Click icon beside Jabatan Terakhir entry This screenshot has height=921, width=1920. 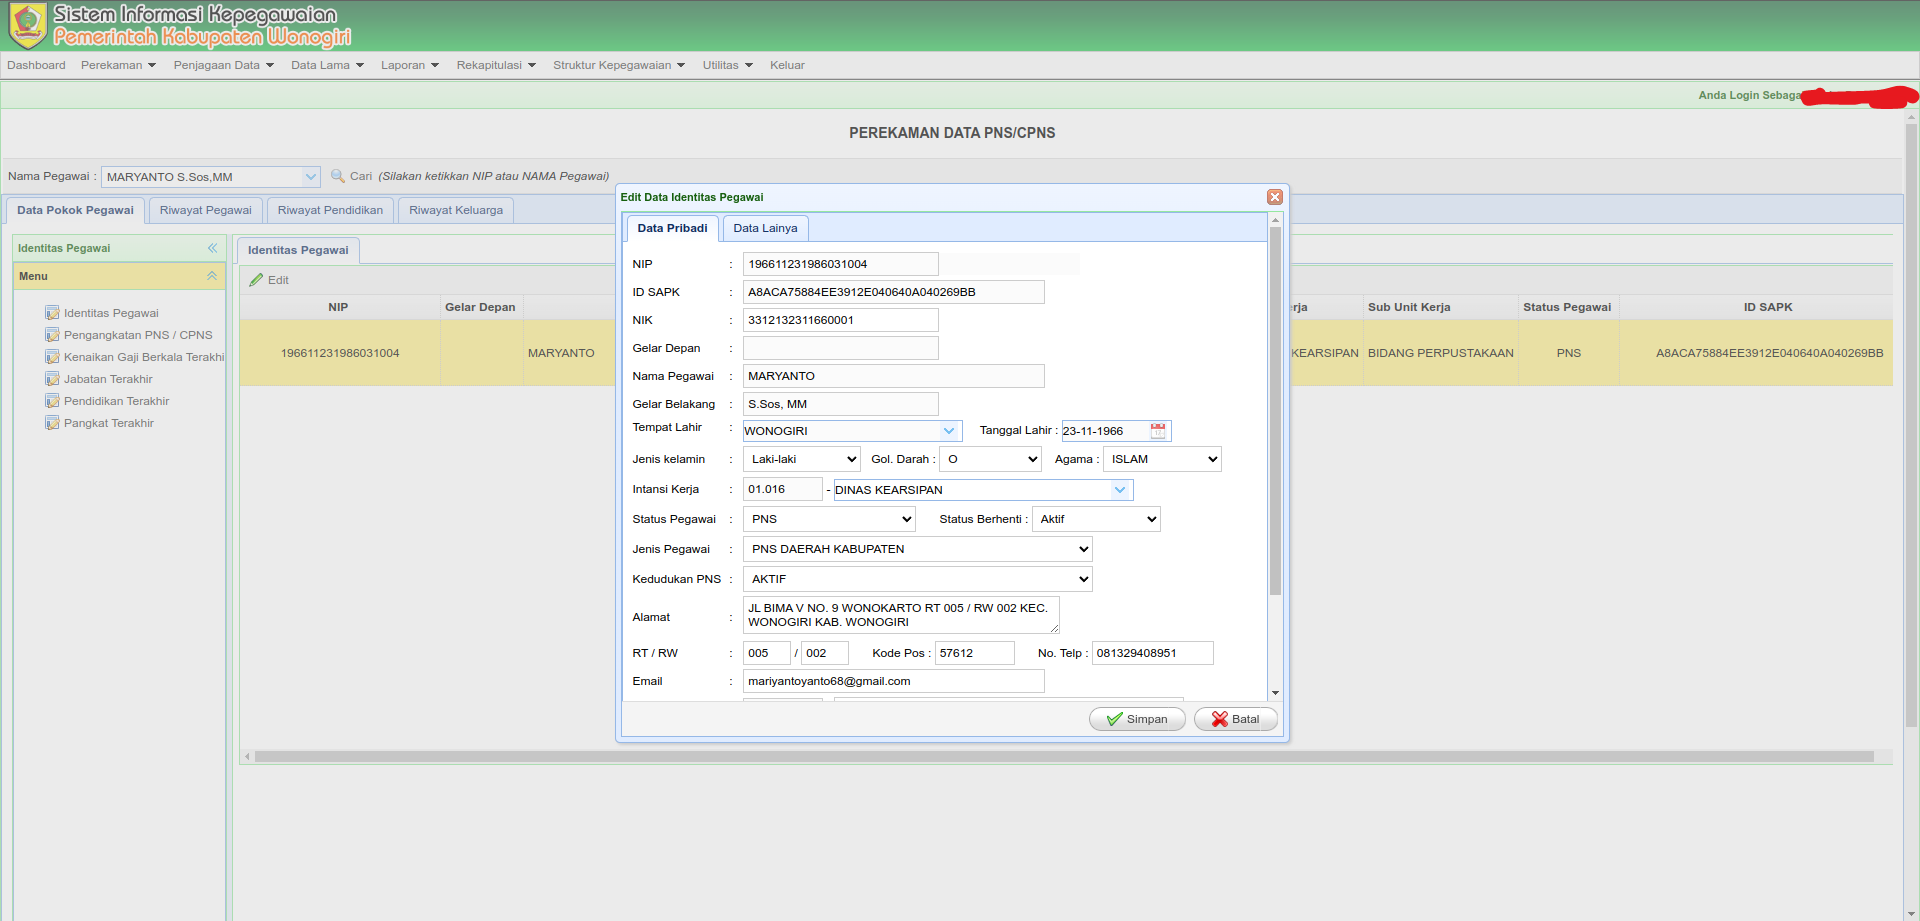(52, 379)
